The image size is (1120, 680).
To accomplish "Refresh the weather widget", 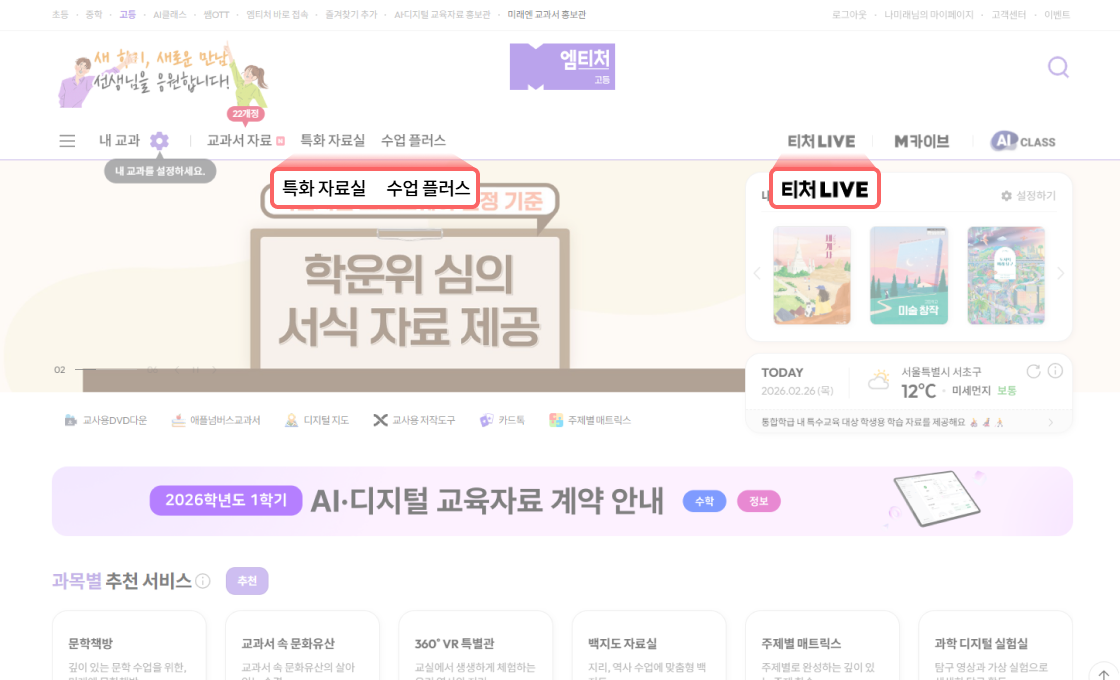I will 1033,371.
